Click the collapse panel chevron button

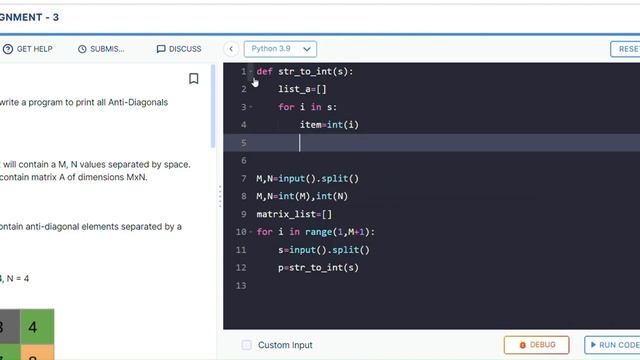point(231,49)
